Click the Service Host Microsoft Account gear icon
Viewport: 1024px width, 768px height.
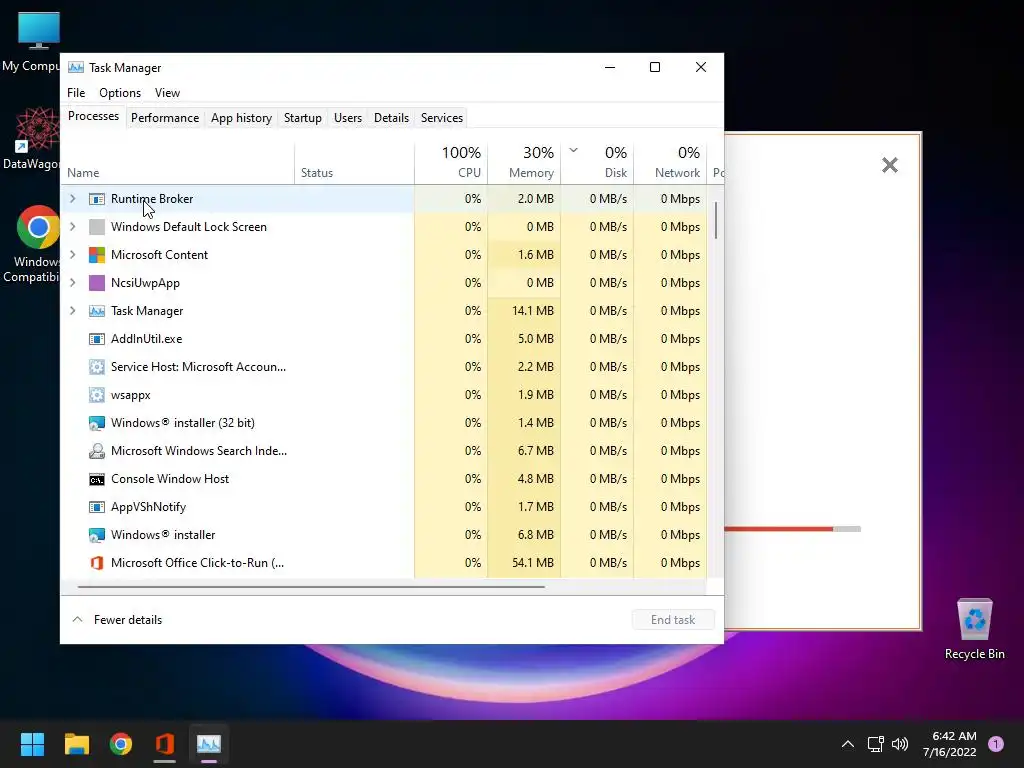(97, 367)
